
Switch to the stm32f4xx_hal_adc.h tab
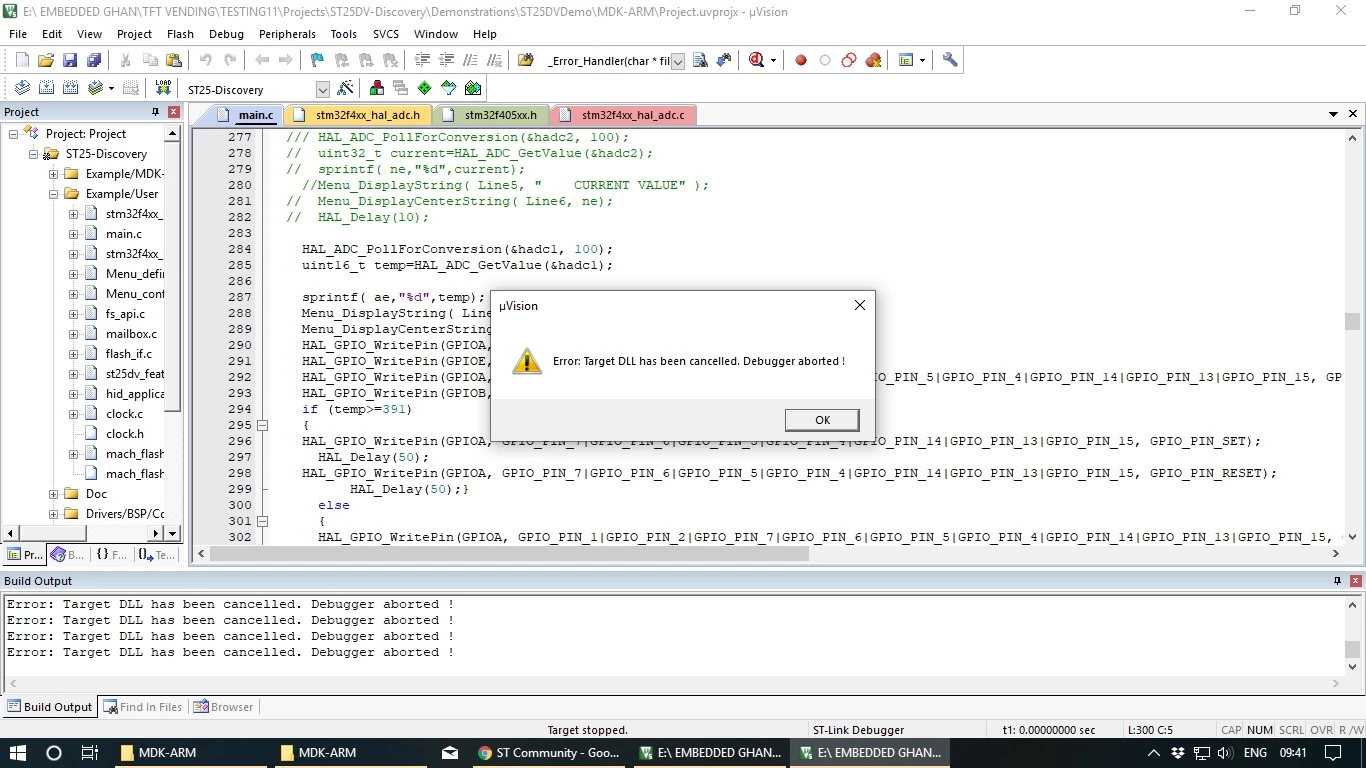361,115
